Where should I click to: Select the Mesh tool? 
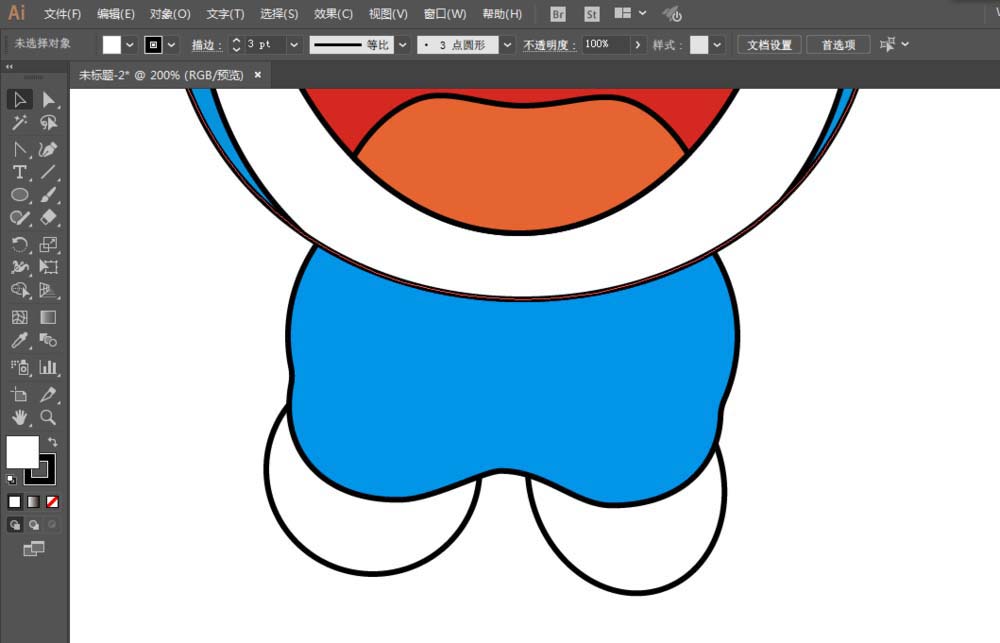(x=20, y=317)
